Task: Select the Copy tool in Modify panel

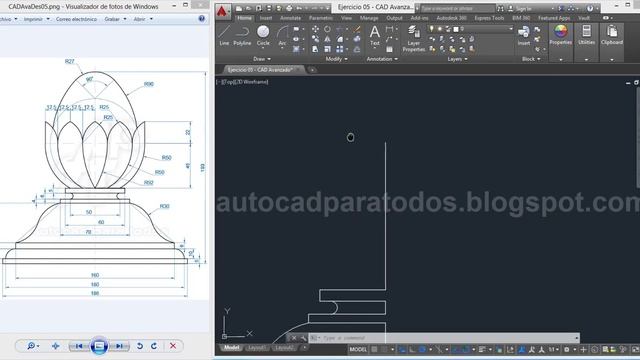Action: (315, 39)
